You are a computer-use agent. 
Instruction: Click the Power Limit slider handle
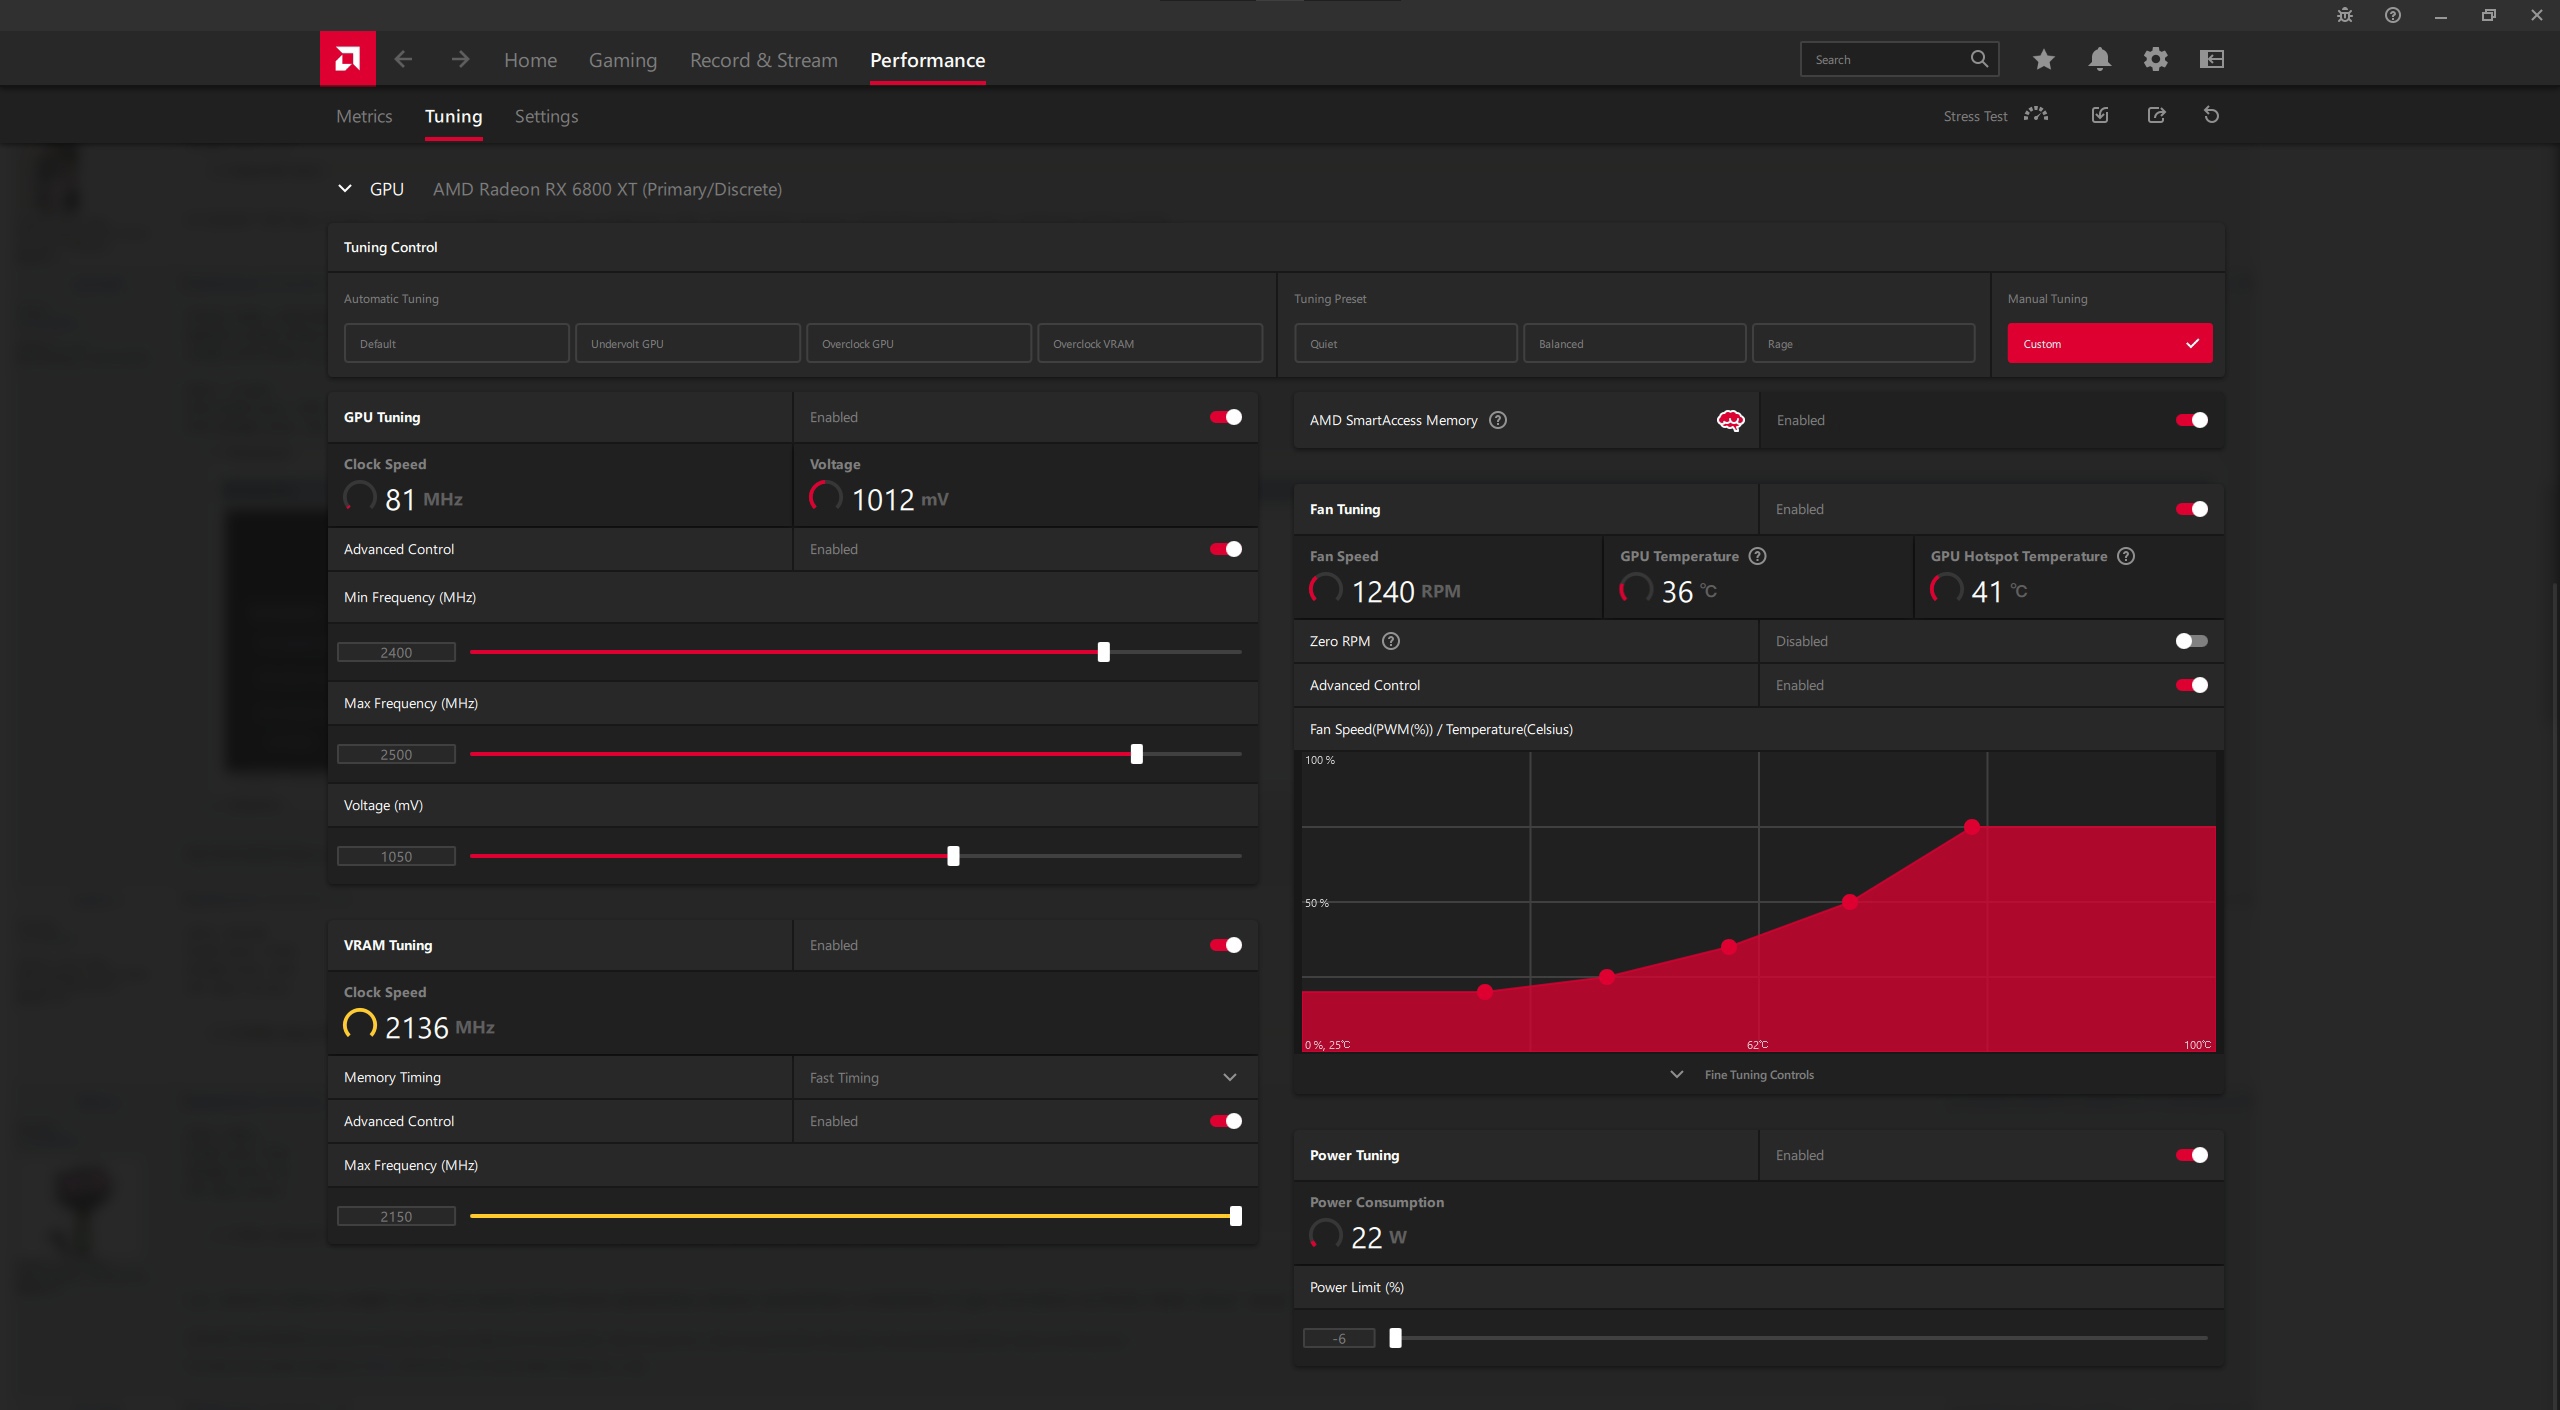(x=1395, y=1338)
